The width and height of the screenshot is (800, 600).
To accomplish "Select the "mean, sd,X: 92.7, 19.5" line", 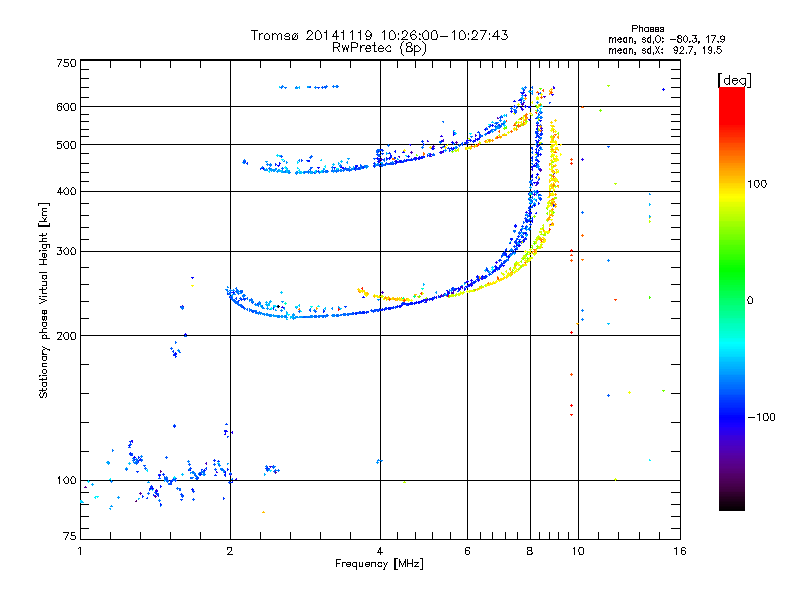I will click(x=665, y=50).
